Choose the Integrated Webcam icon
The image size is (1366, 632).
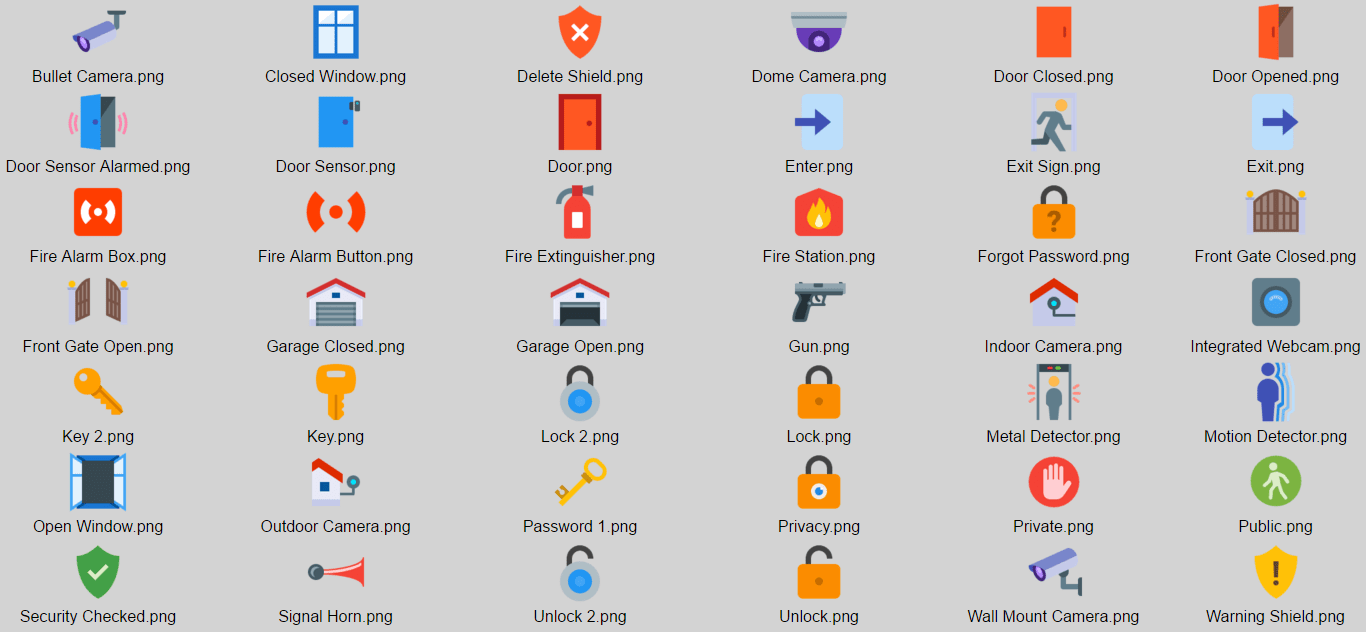(1276, 302)
